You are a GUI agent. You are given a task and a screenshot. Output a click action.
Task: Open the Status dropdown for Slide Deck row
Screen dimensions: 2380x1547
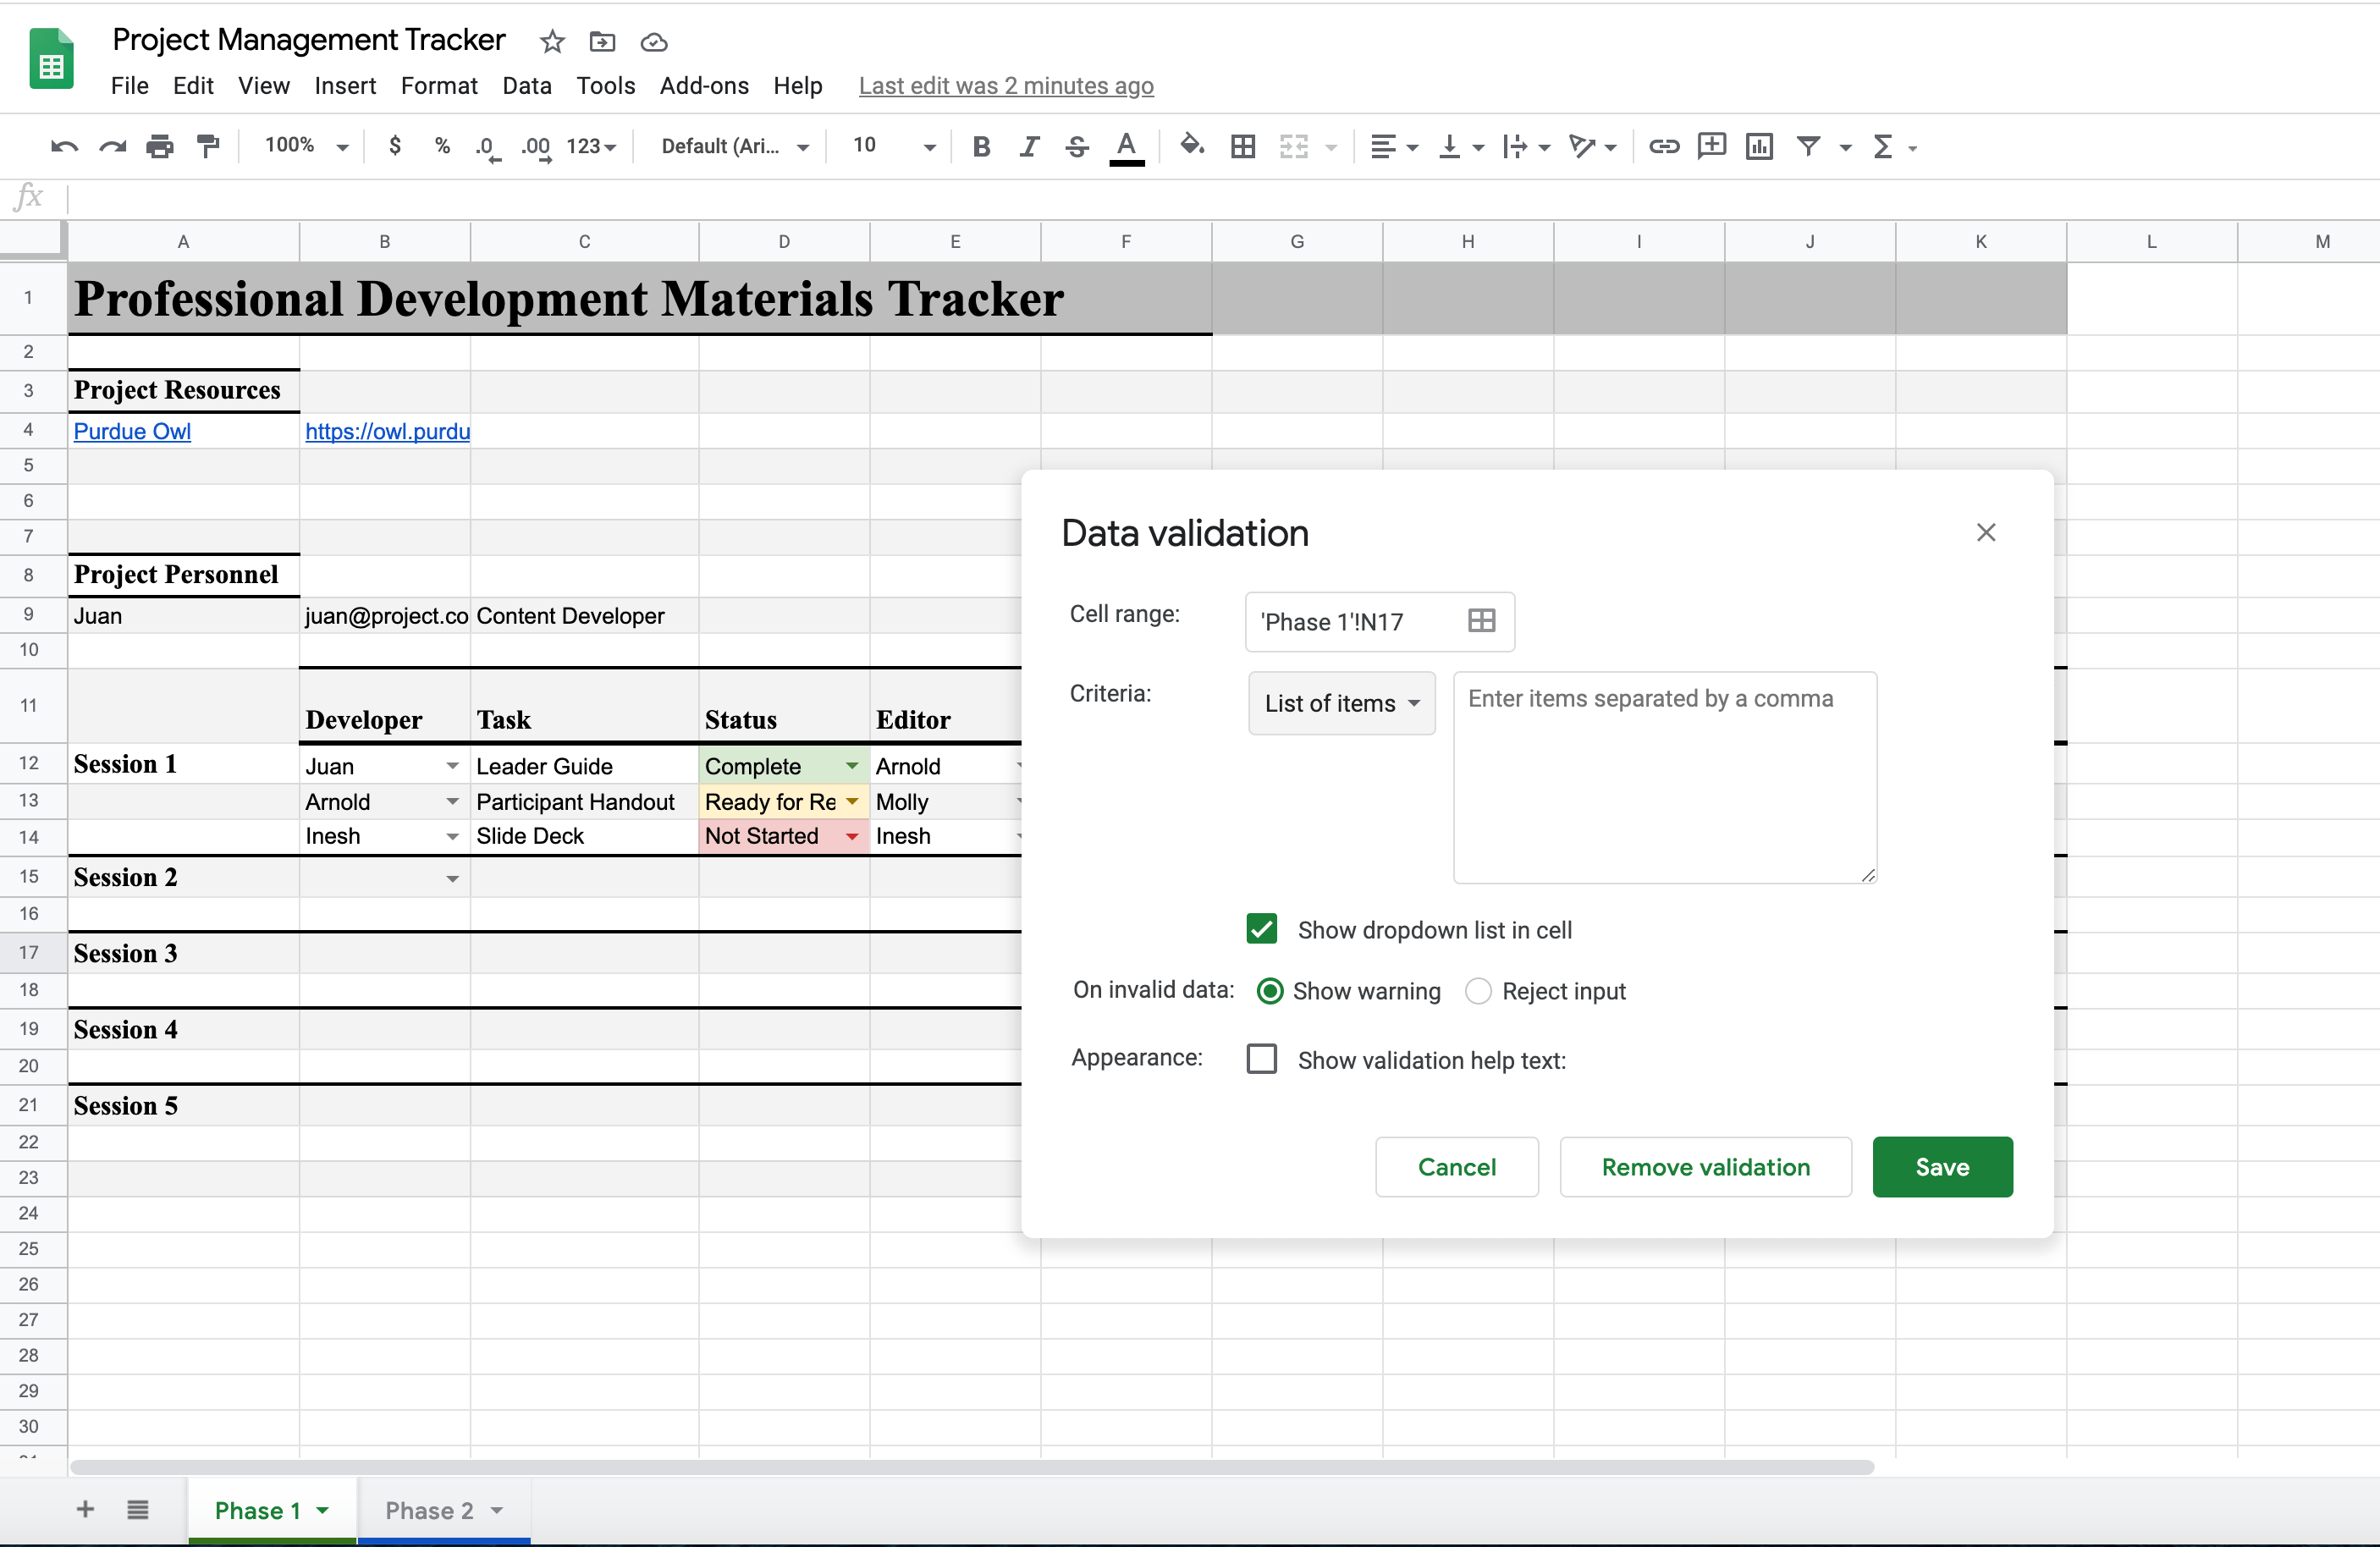[853, 836]
